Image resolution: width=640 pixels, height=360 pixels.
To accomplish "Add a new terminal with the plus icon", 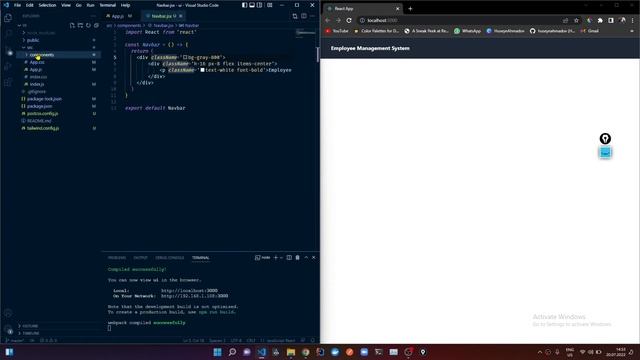I will (x=276, y=258).
